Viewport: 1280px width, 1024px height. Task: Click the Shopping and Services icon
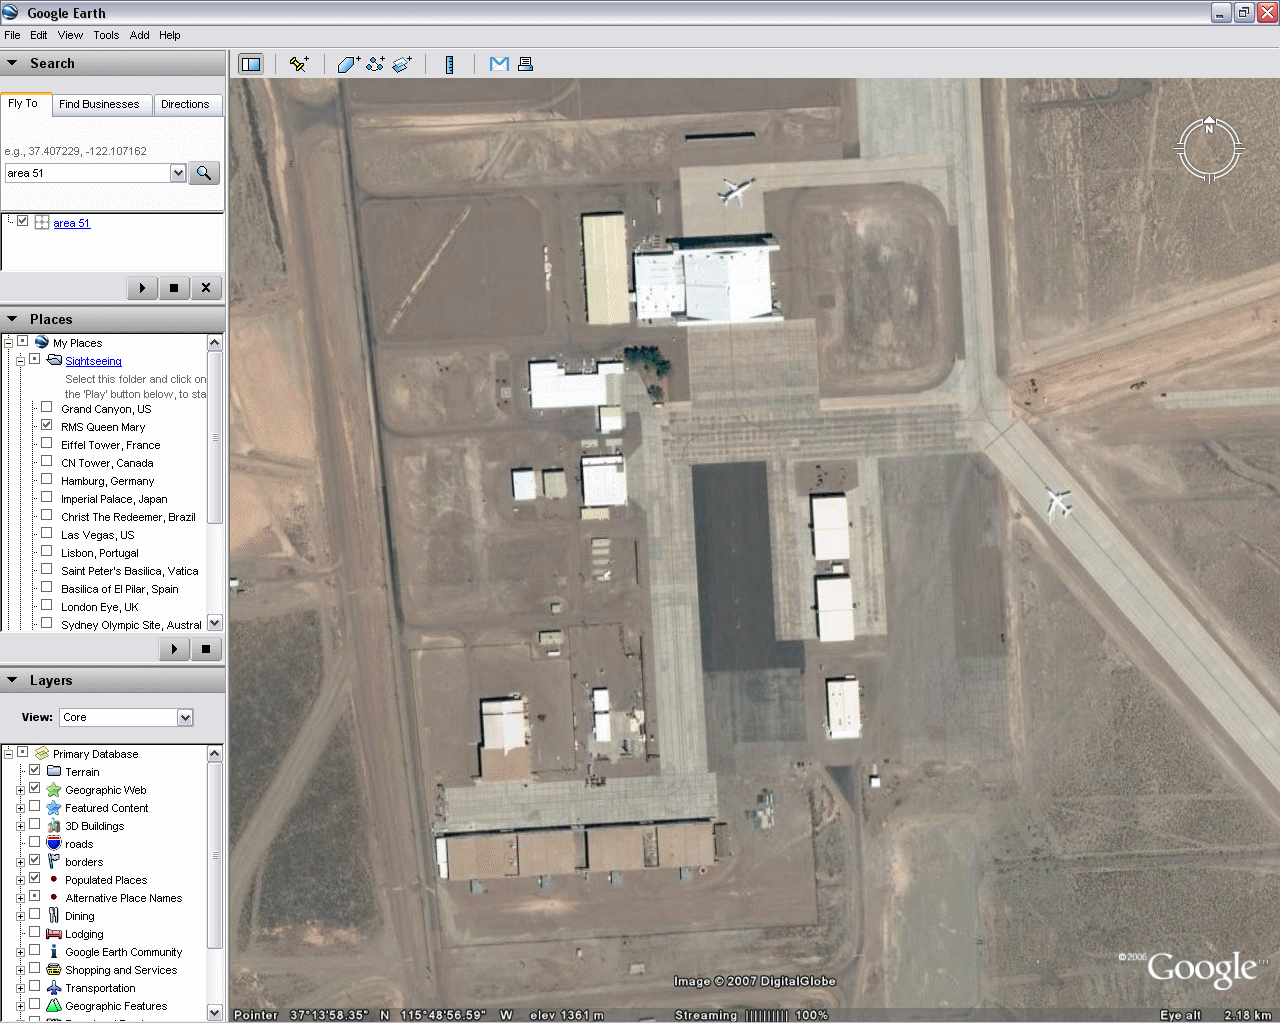coord(54,969)
